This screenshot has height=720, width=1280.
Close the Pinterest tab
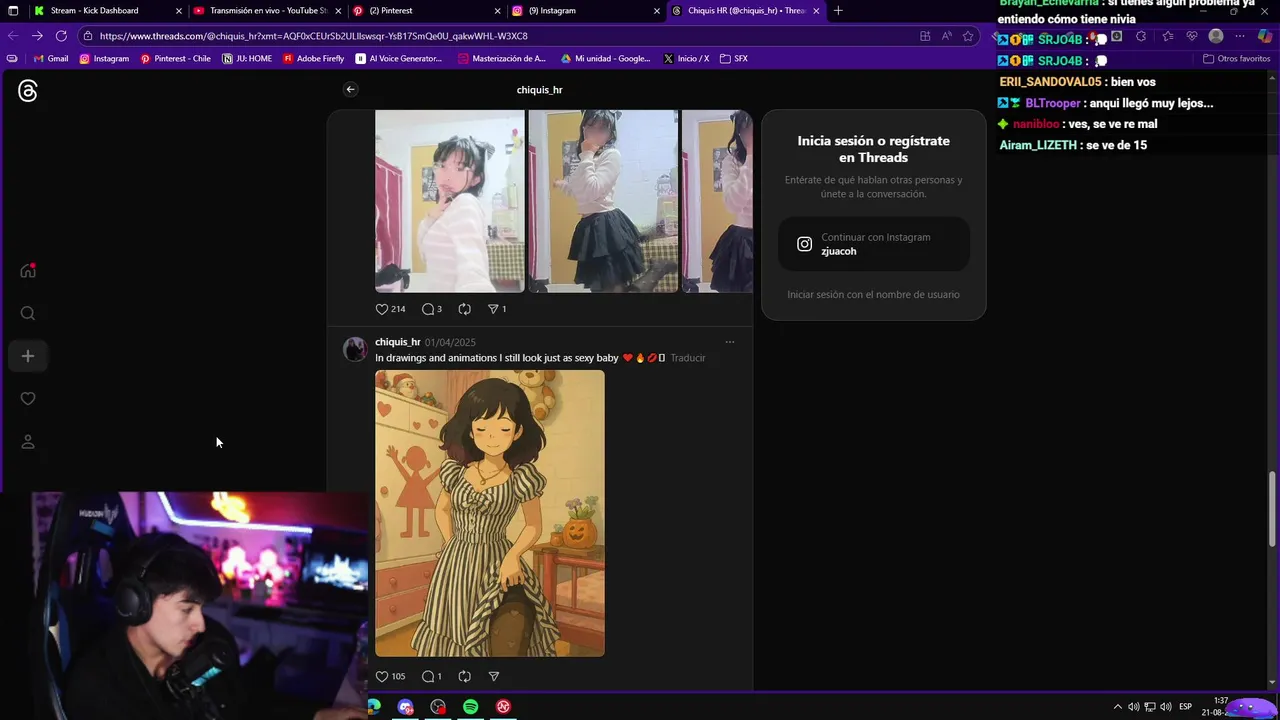pyautogui.click(x=498, y=10)
